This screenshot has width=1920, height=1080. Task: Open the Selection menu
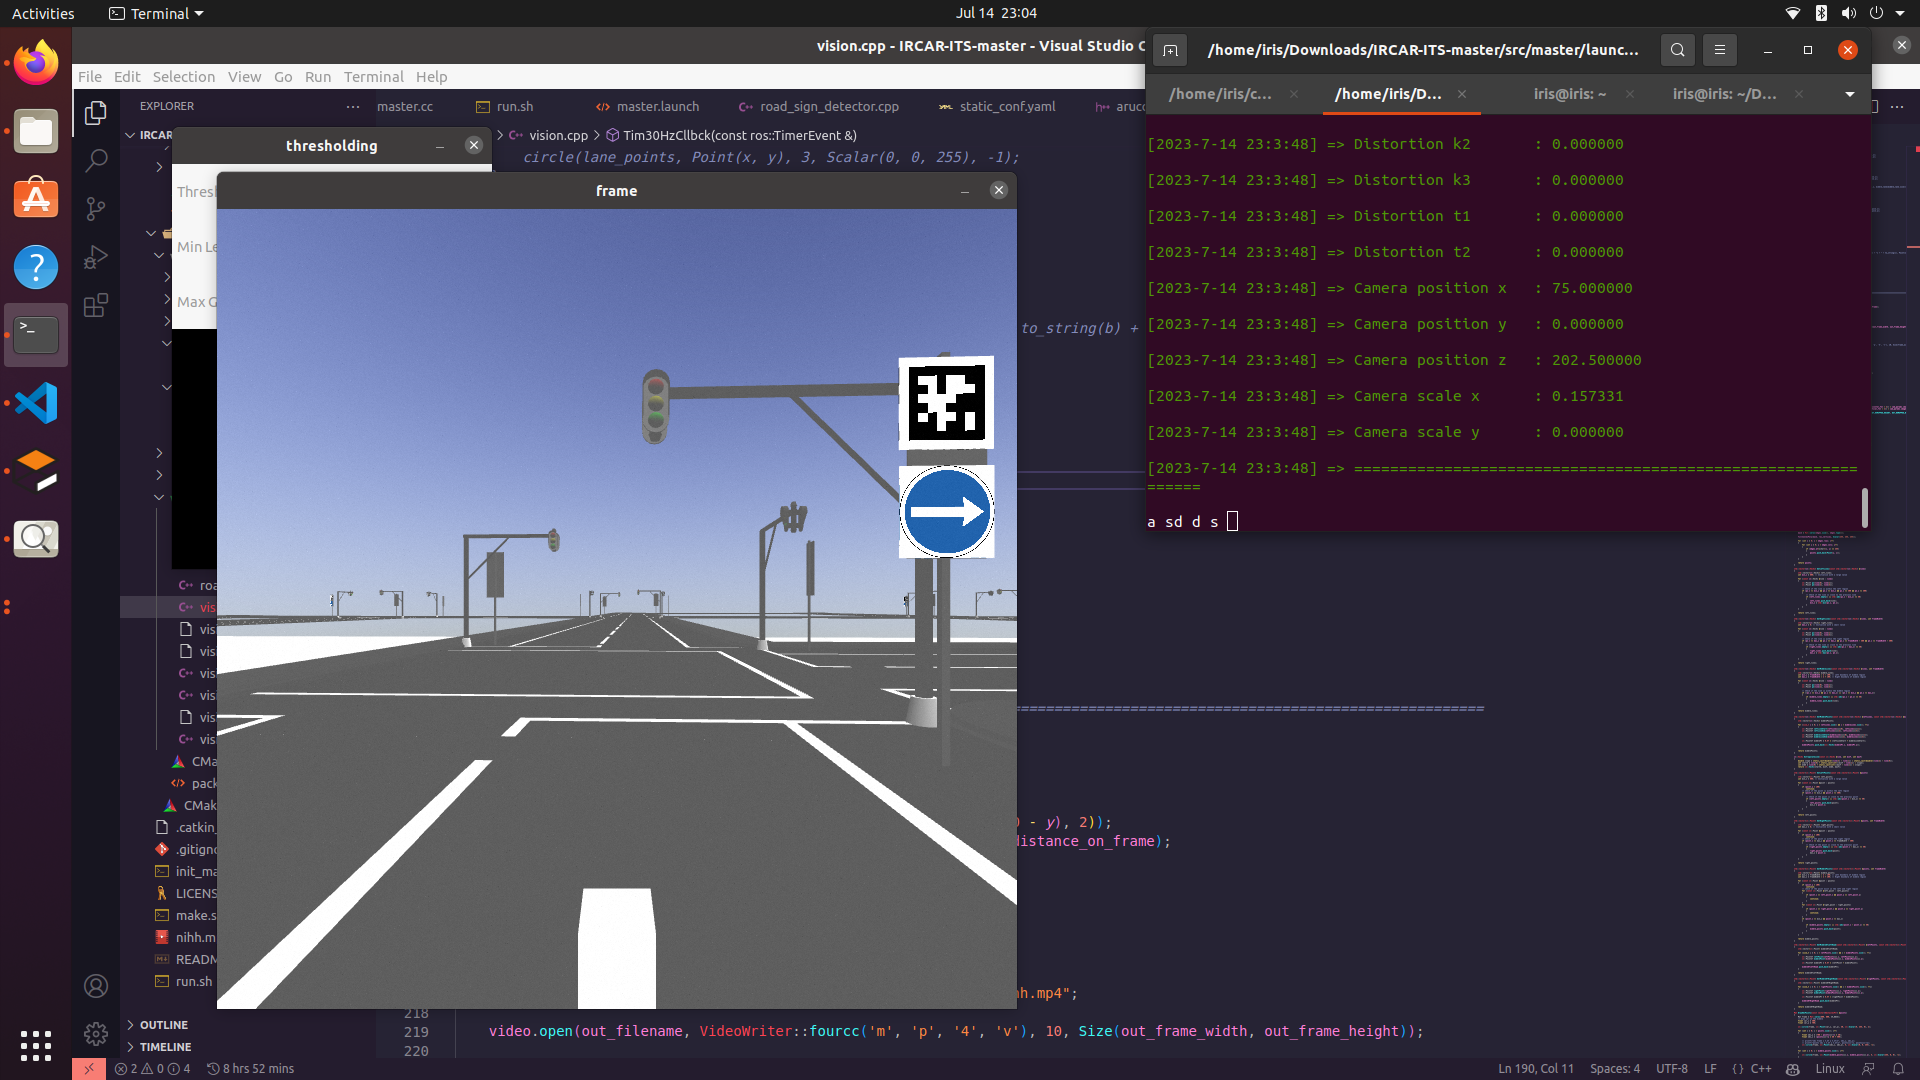(x=183, y=77)
